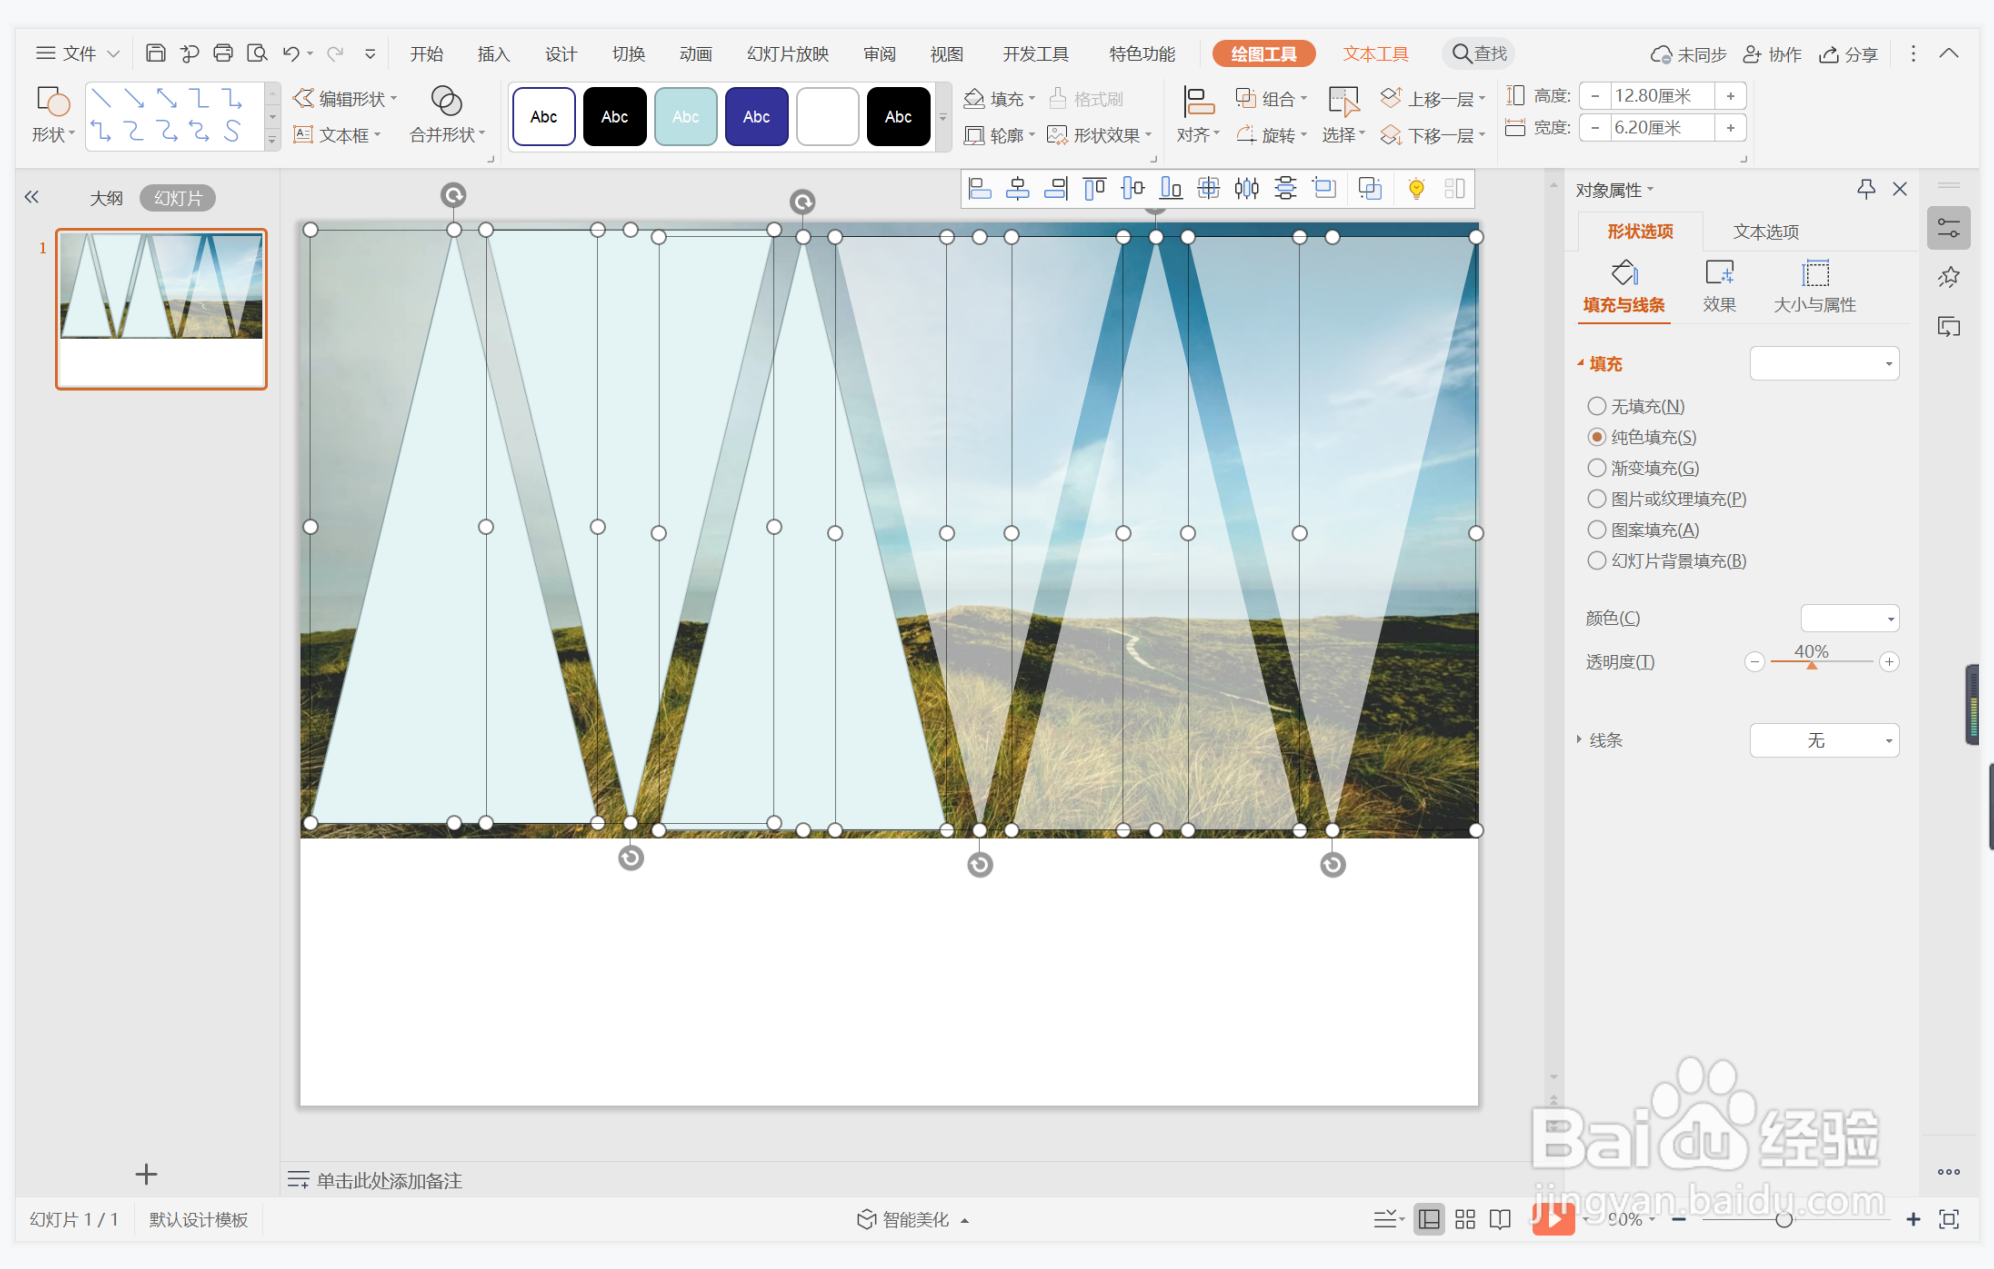Screen dimensions: 1994x1269
Task: Choose Picture or Texture Fill (图片或纹理填充)
Action: [x=1597, y=499]
